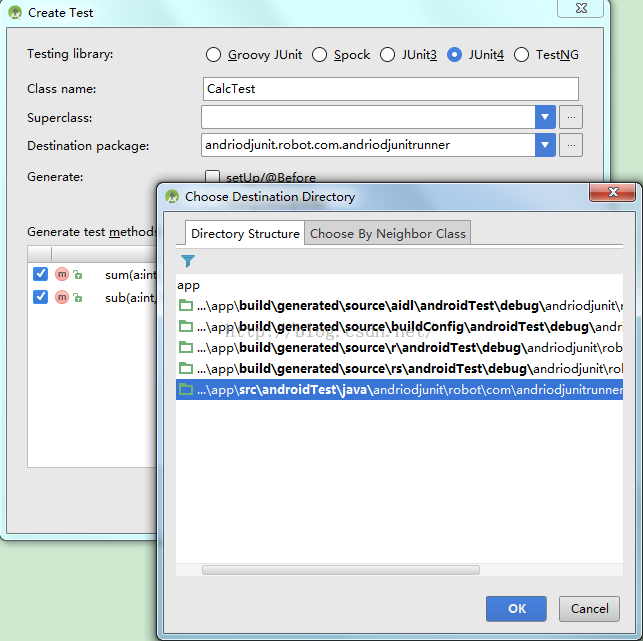
Task: Click the method icon next to sub
Action: [x=62, y=297]
